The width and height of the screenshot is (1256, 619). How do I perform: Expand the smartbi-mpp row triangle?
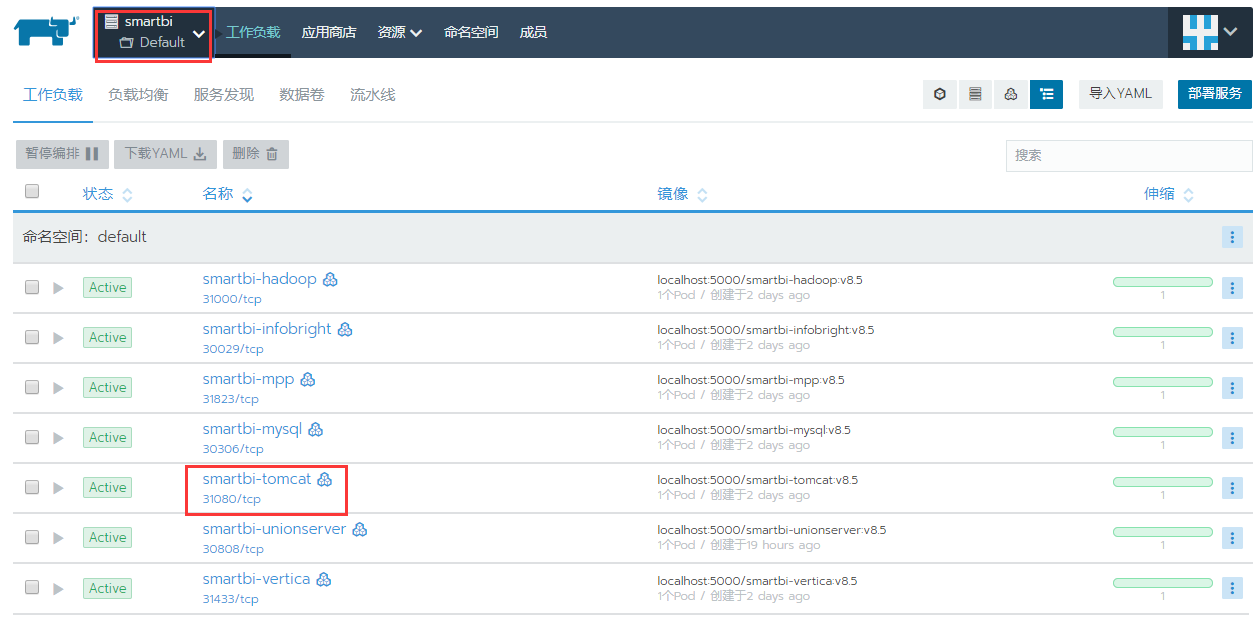58,388
